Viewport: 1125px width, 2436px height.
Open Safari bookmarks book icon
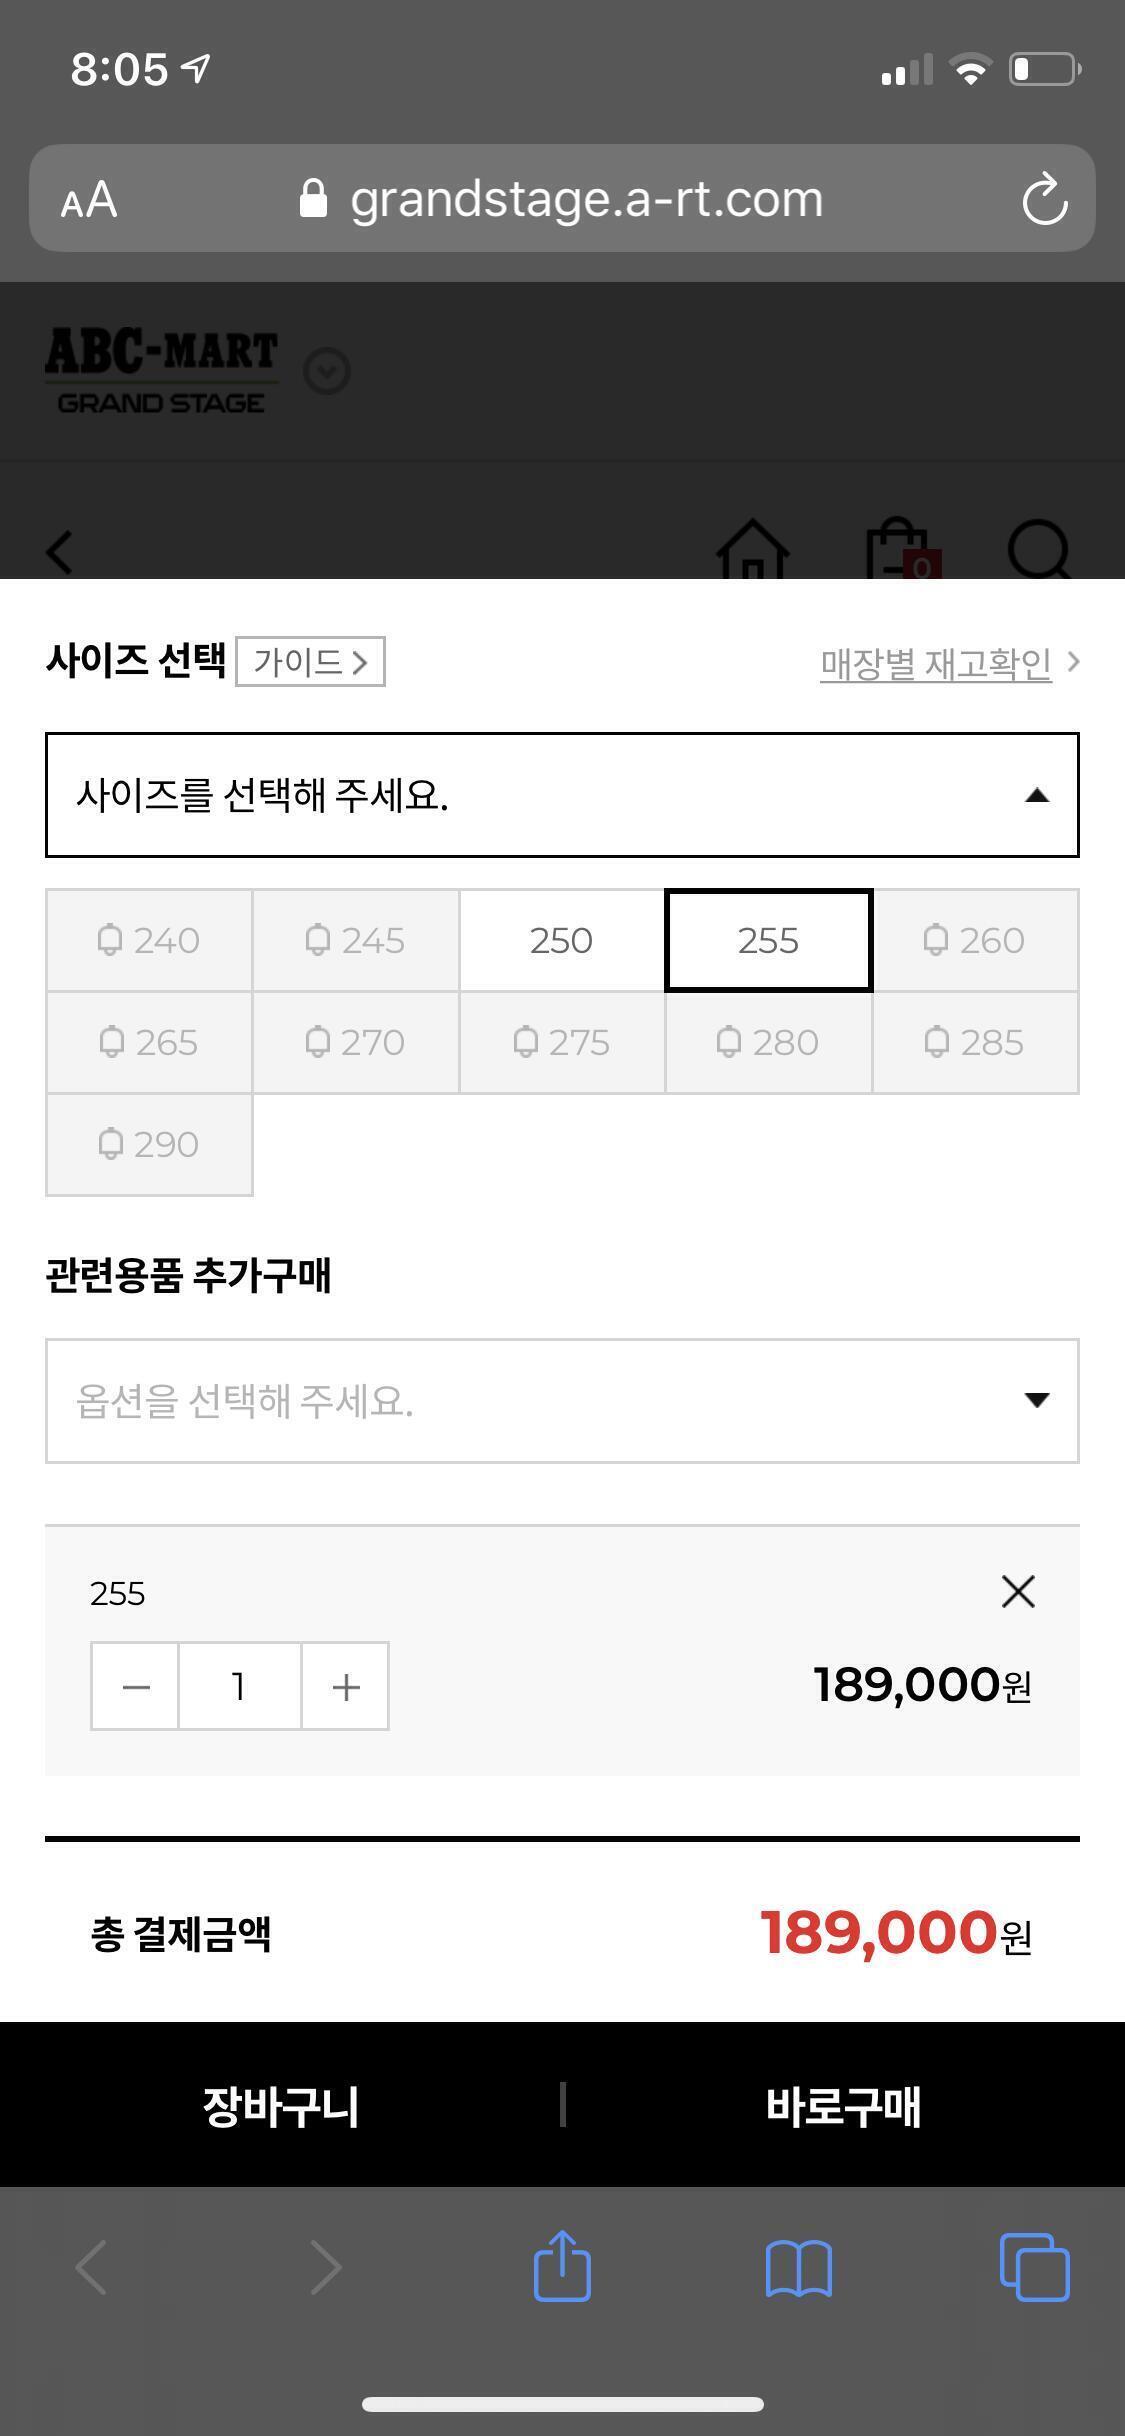tap(798, 2268)
